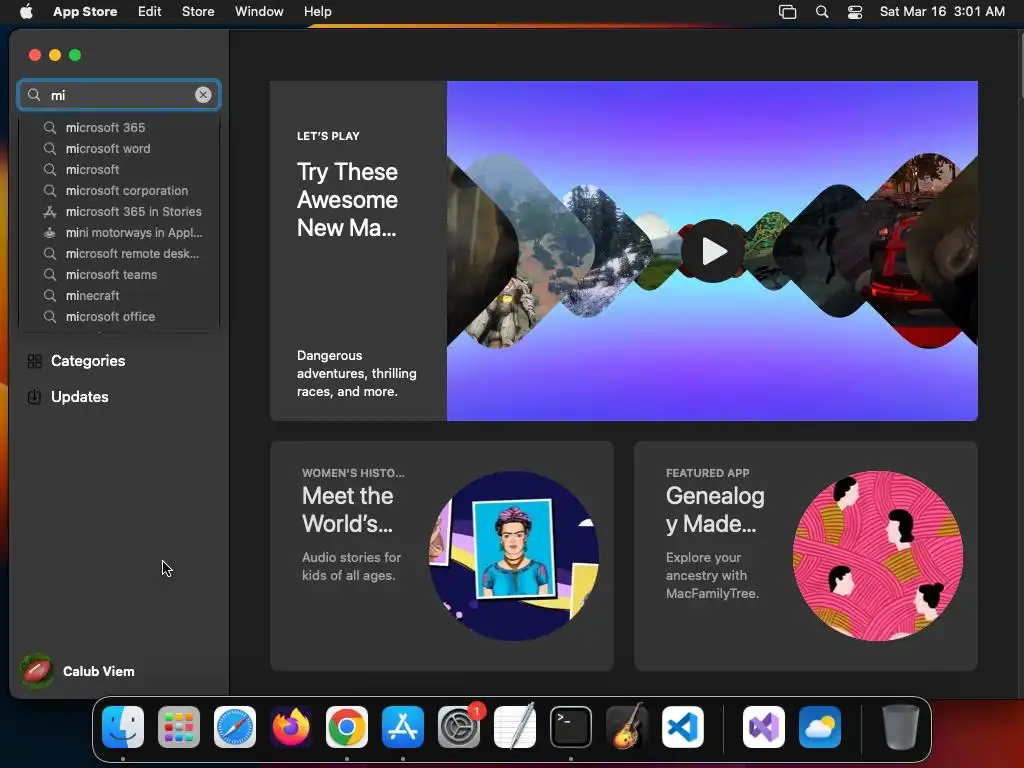Launch Visual Studio Code from the Dock
This screenshot has width=1024, height=768.
pyautogui.click(x=683, y=727)
